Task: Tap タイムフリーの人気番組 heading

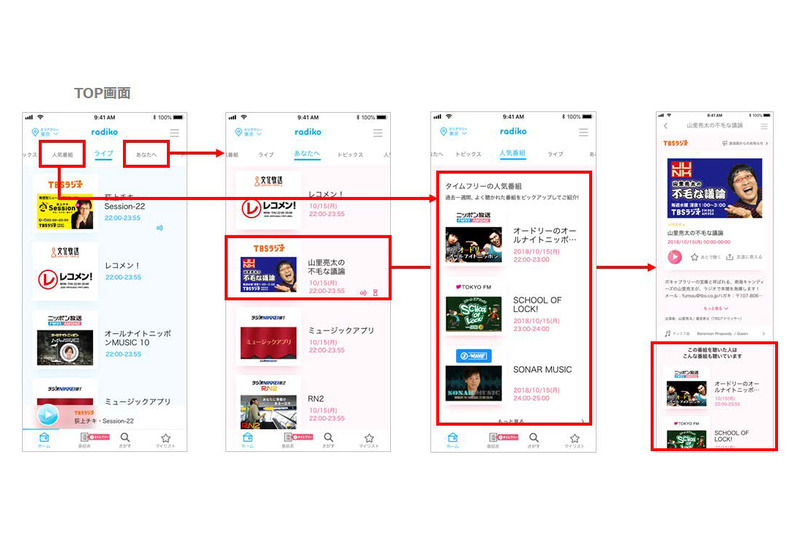Action: coord(483,186)
